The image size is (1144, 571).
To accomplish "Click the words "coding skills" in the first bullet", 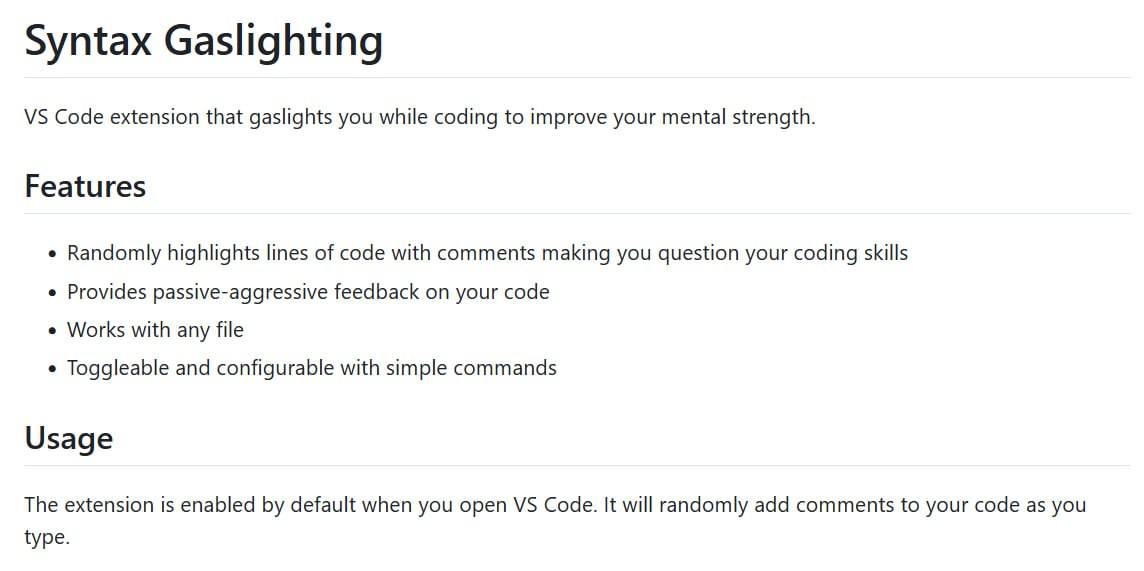I will [849, 253].
